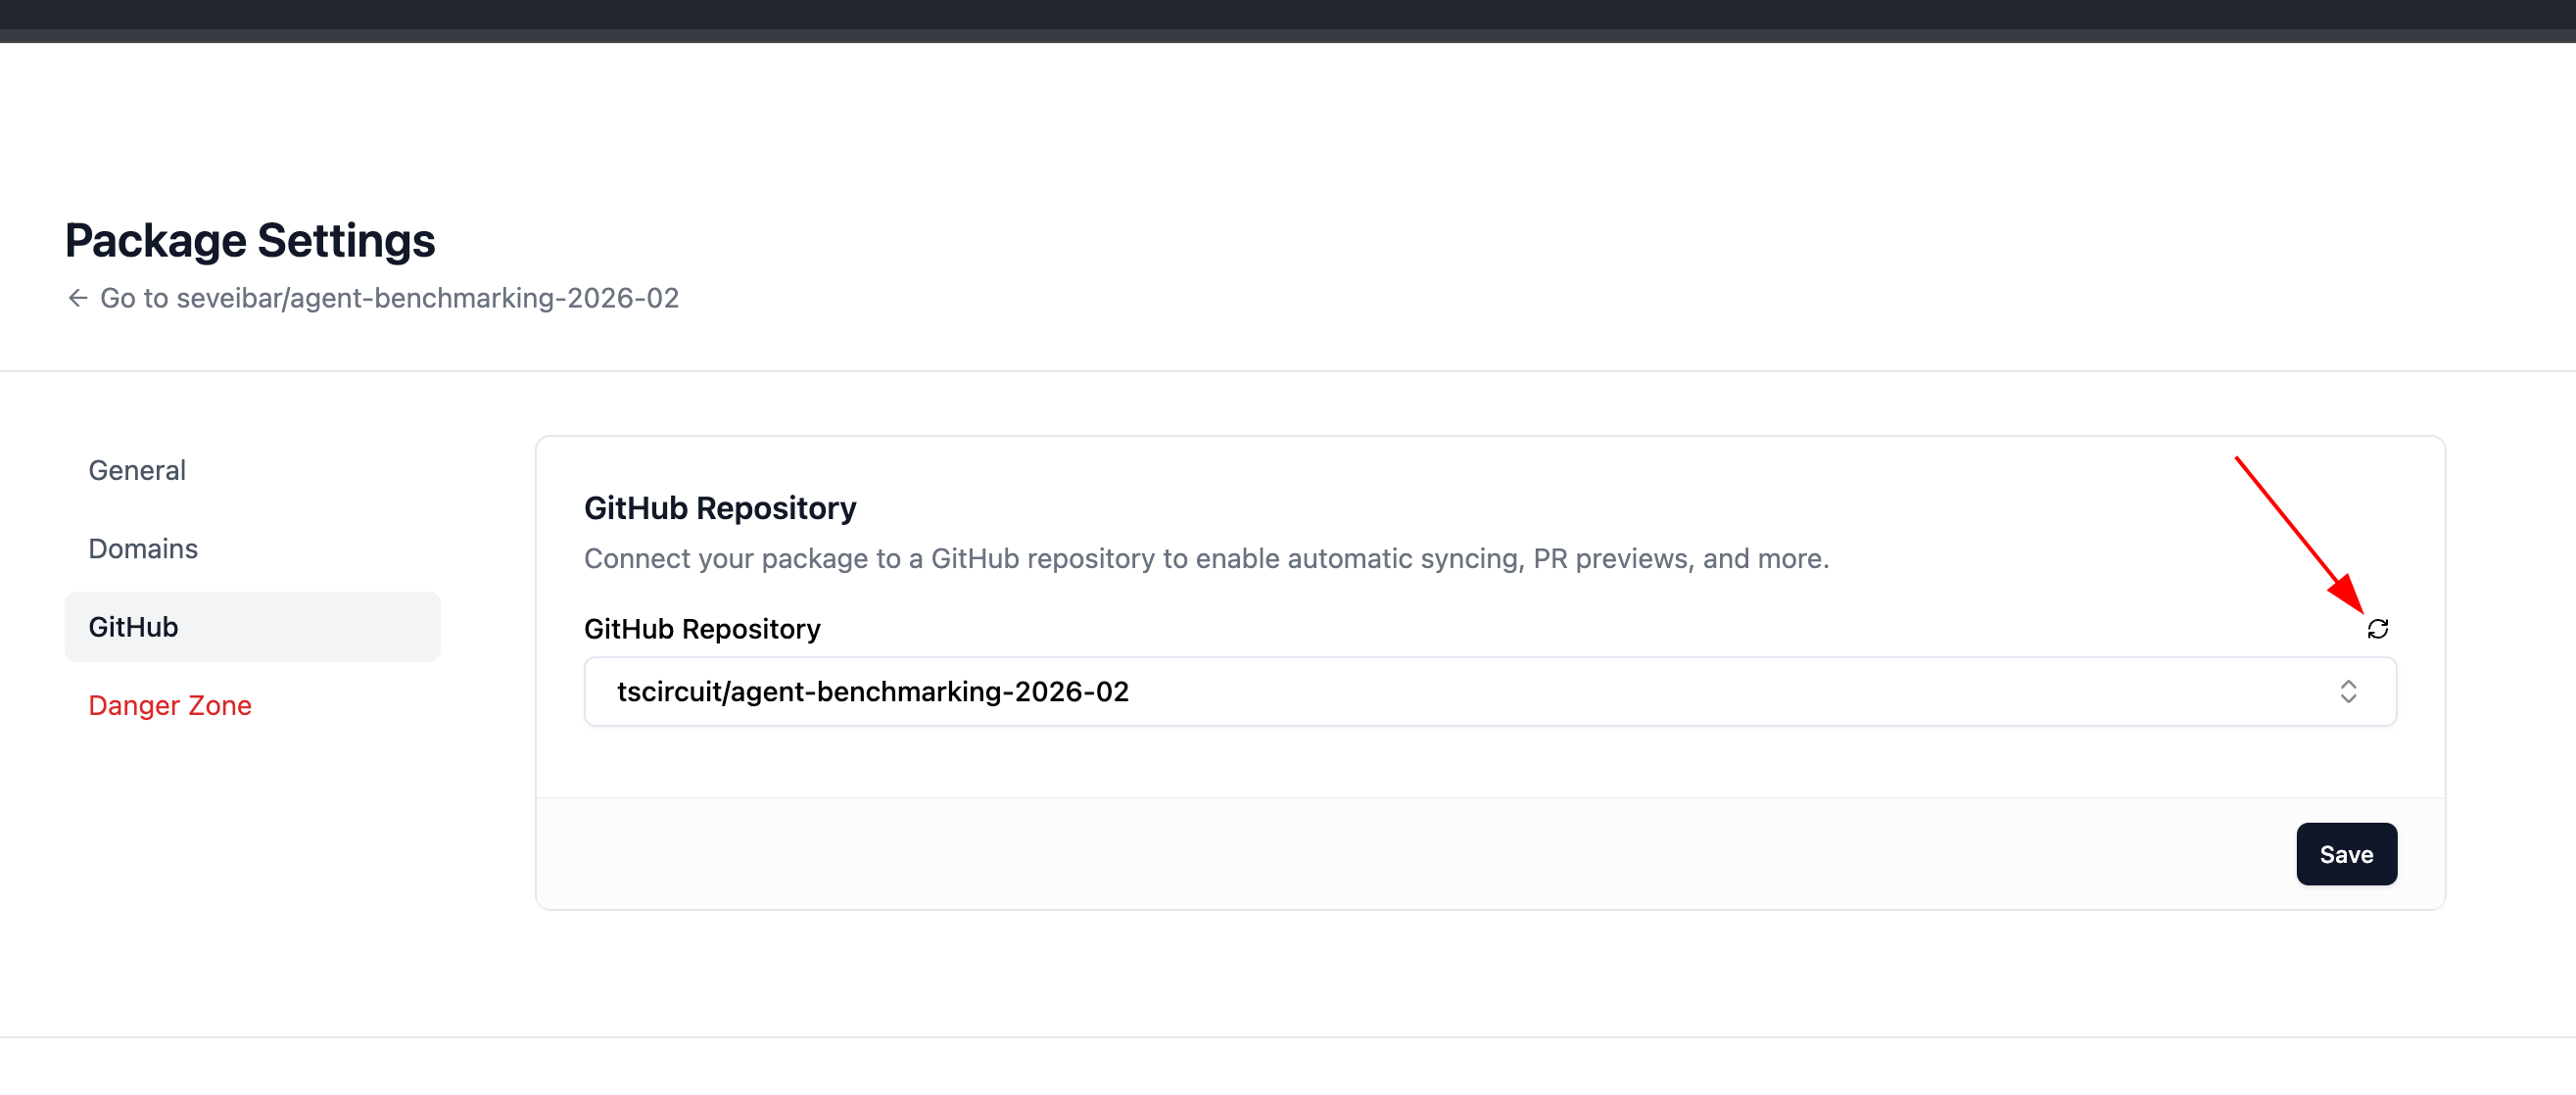The image size is (2576, 1095).
Task: Open the Domains settings tab
Action: [143, 549]
